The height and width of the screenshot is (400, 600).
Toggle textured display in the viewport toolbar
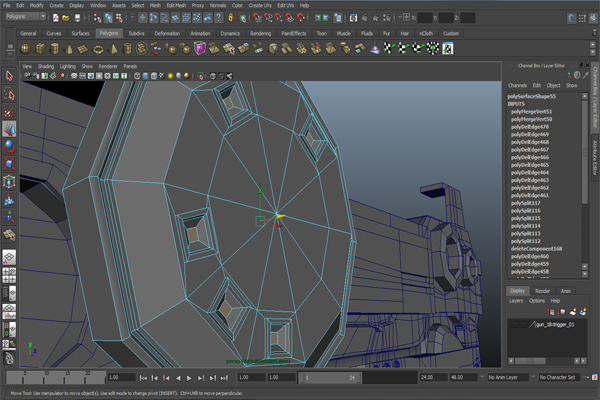[162, 76]
